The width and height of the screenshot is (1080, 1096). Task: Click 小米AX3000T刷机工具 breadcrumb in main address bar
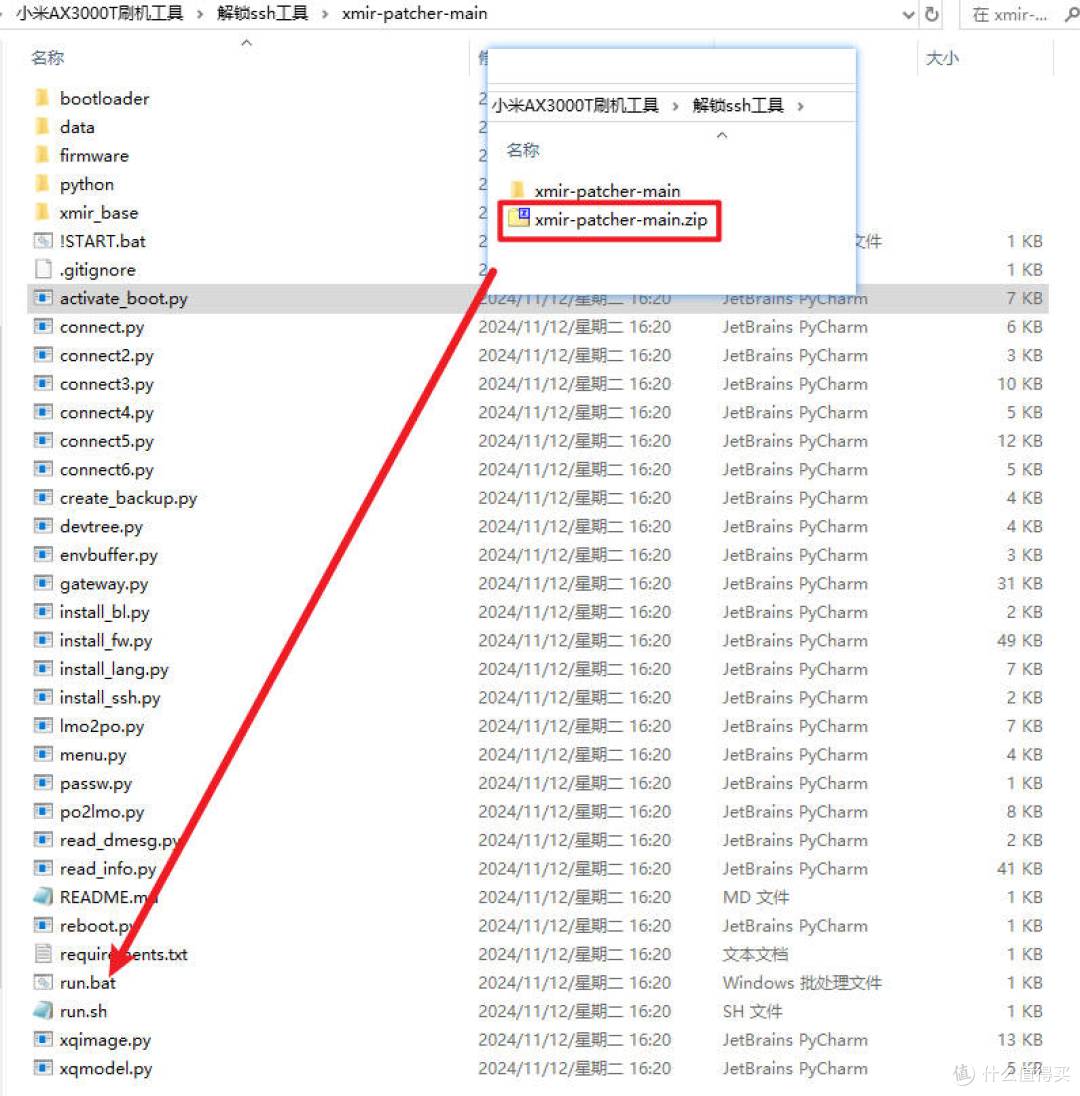(99, 13)
